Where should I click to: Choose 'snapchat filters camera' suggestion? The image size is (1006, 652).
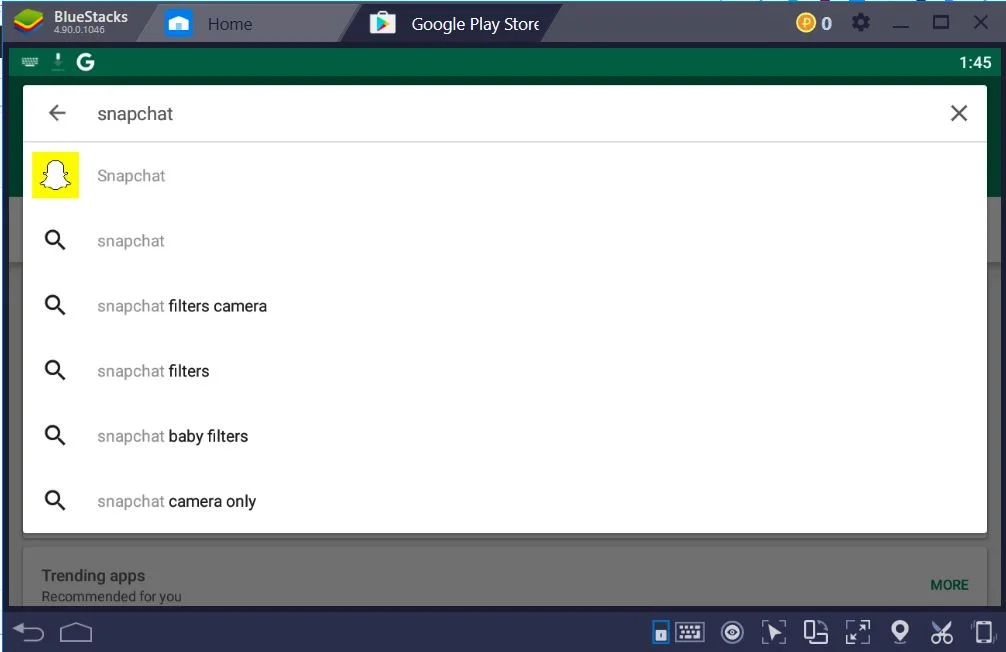pyautogui.click(x=505, y=306)
